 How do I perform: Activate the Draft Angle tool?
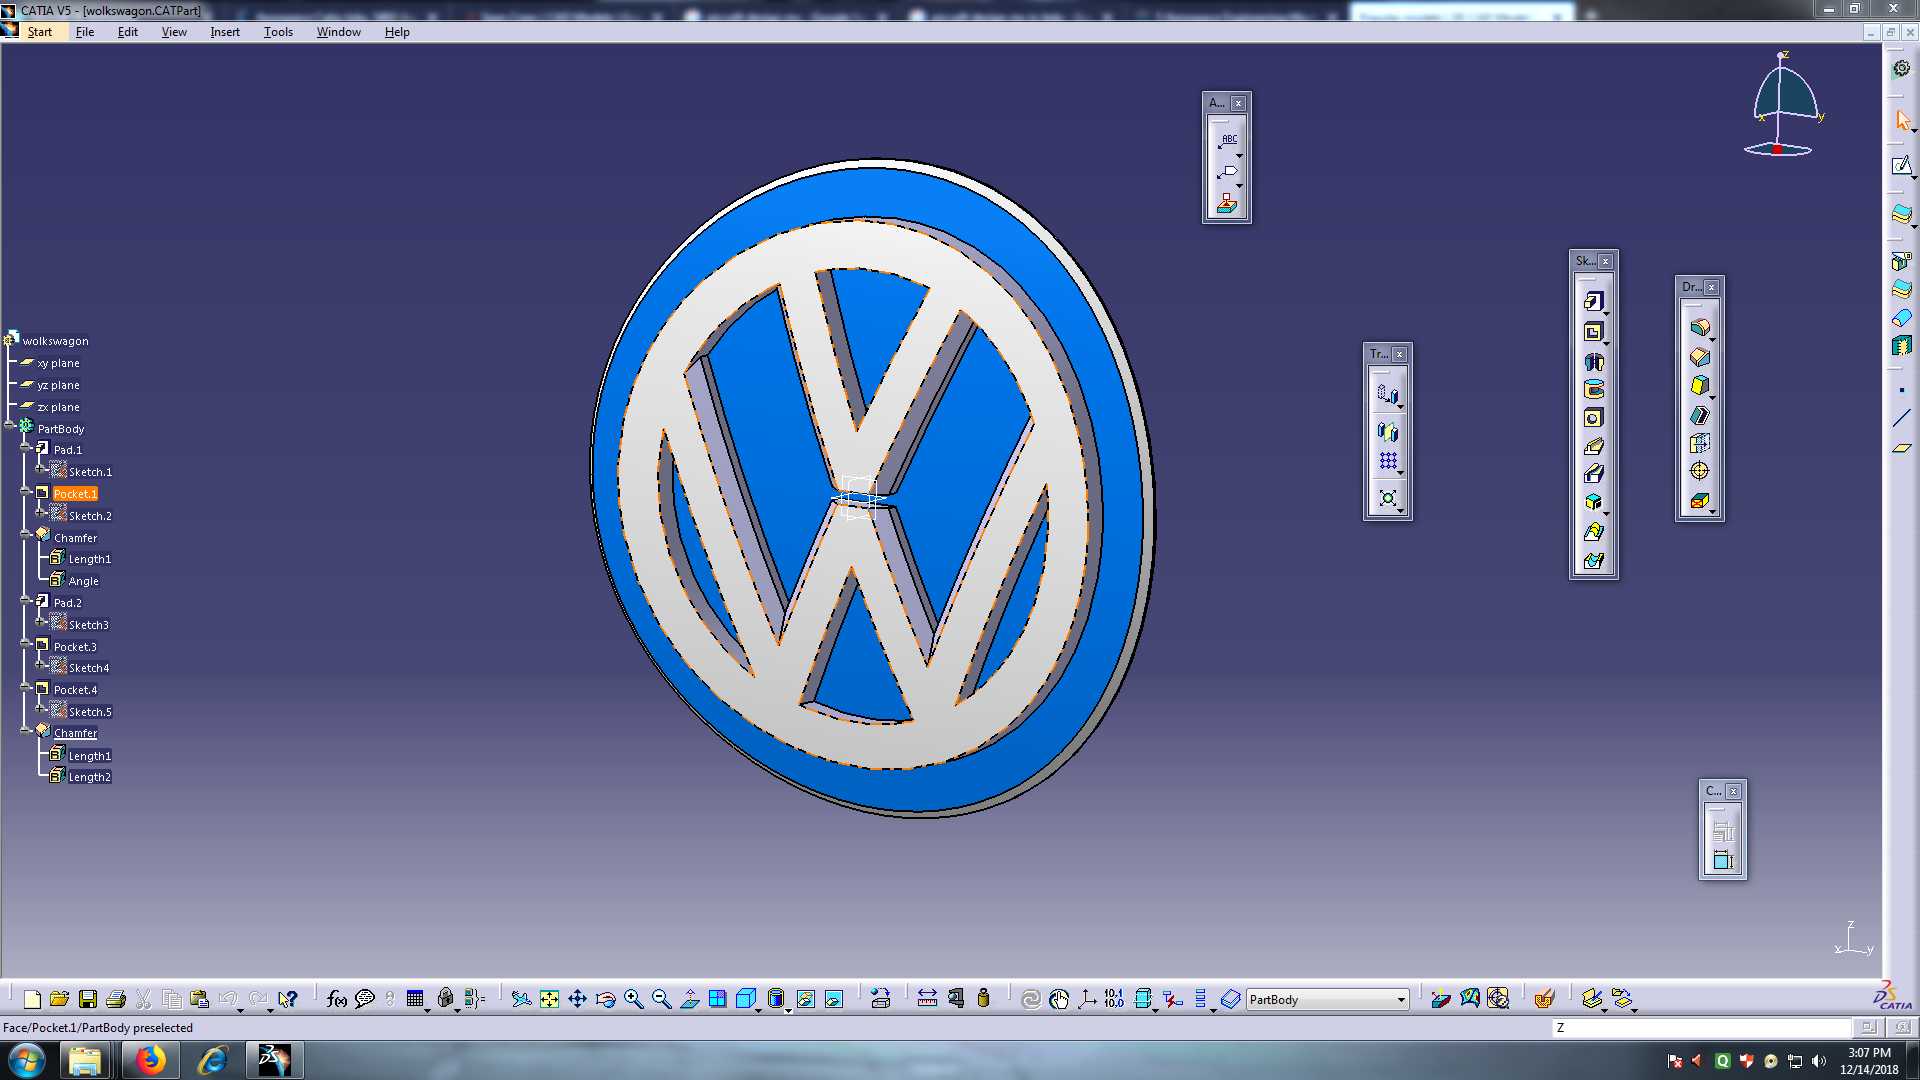pos(1700,386)
